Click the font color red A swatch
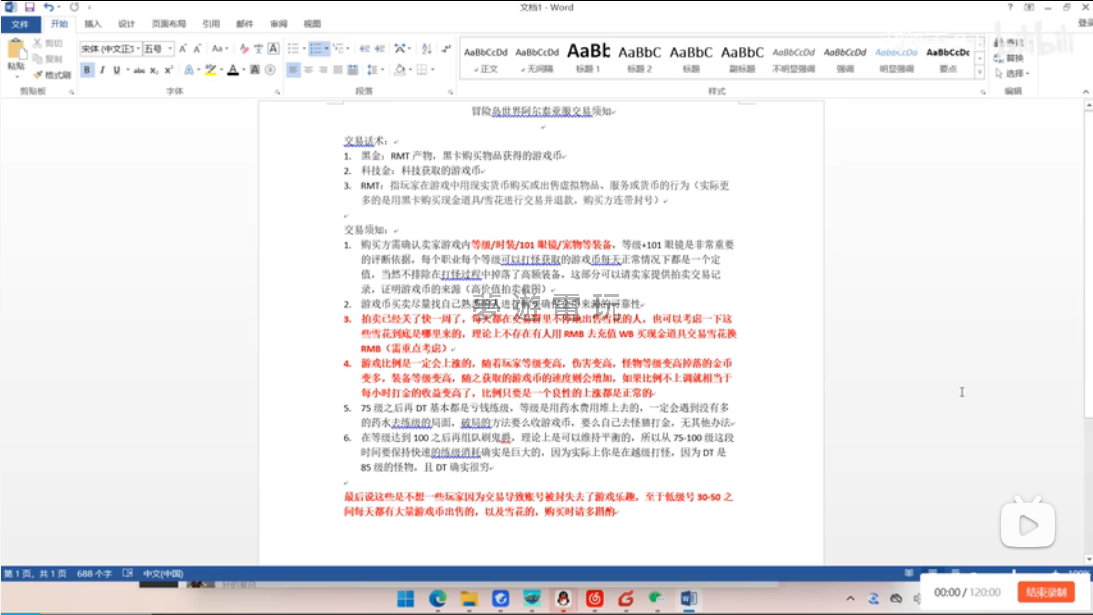Screen dimensions: 1093x615 click(232, 70)
